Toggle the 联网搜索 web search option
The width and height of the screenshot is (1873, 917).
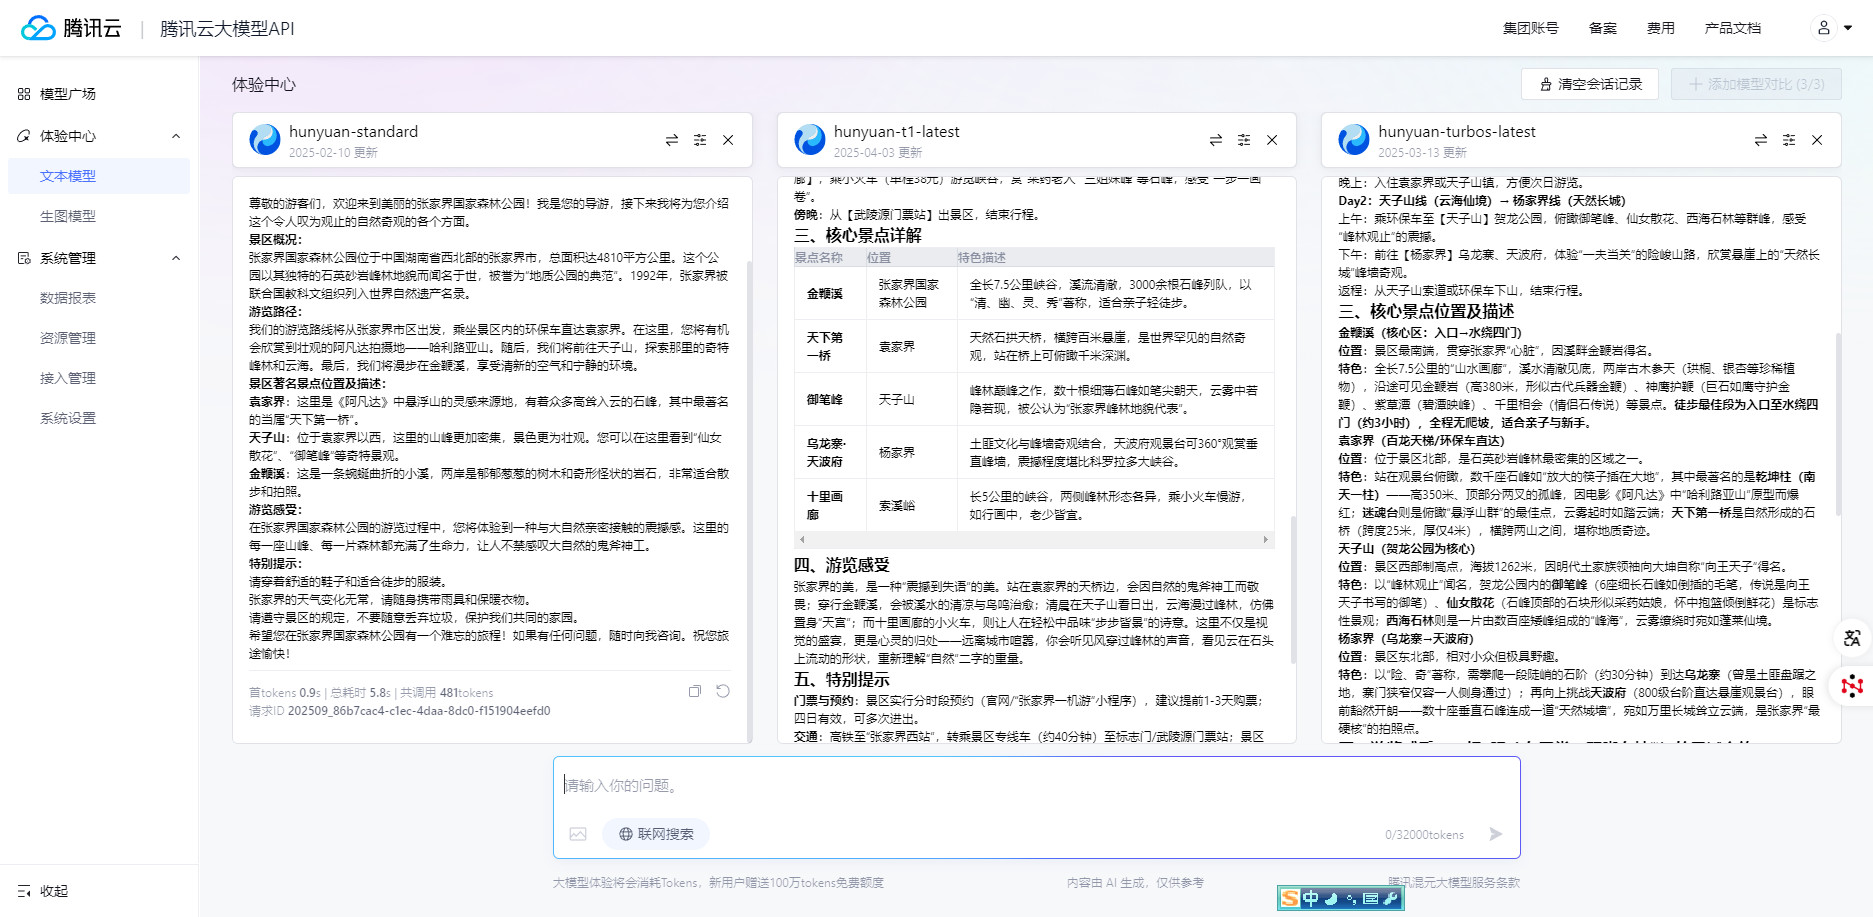656,834
